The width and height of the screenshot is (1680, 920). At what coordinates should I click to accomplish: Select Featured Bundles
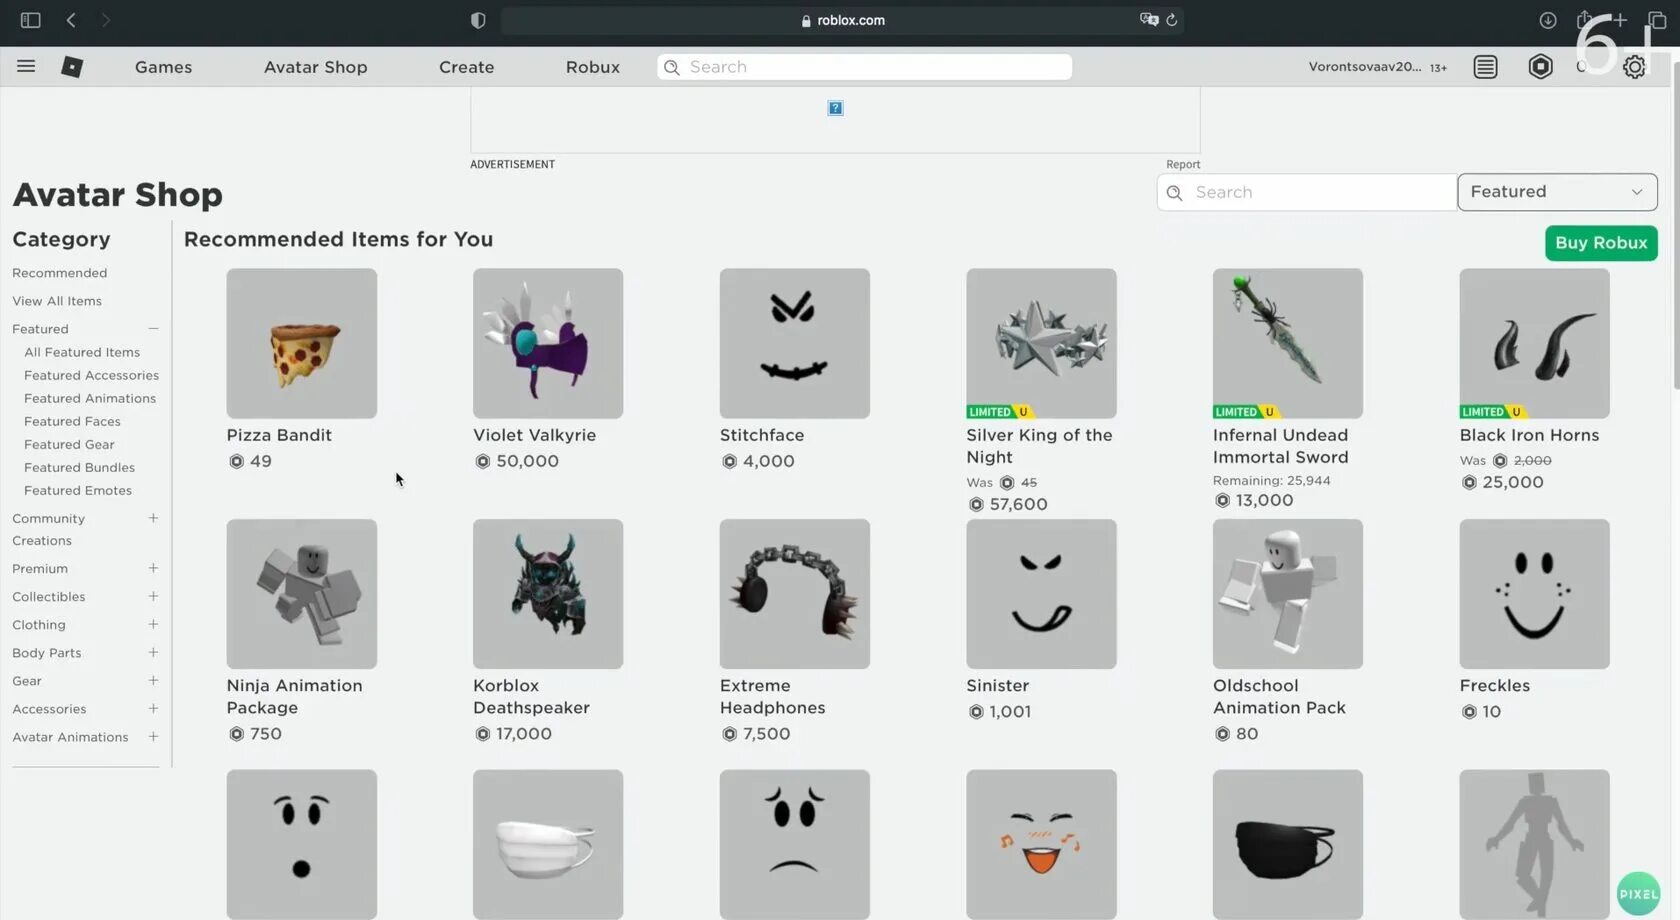point(79,467)
